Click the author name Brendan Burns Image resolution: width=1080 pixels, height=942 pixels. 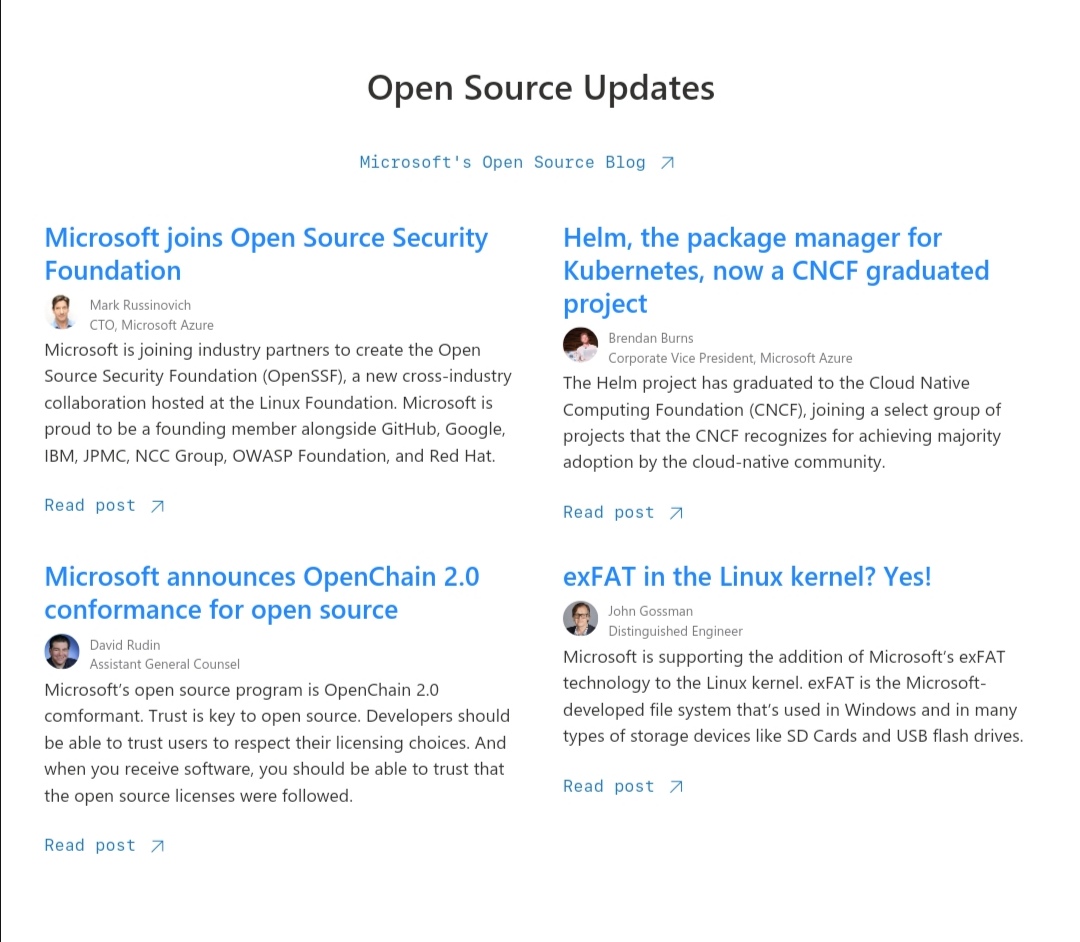click(651, 338)
